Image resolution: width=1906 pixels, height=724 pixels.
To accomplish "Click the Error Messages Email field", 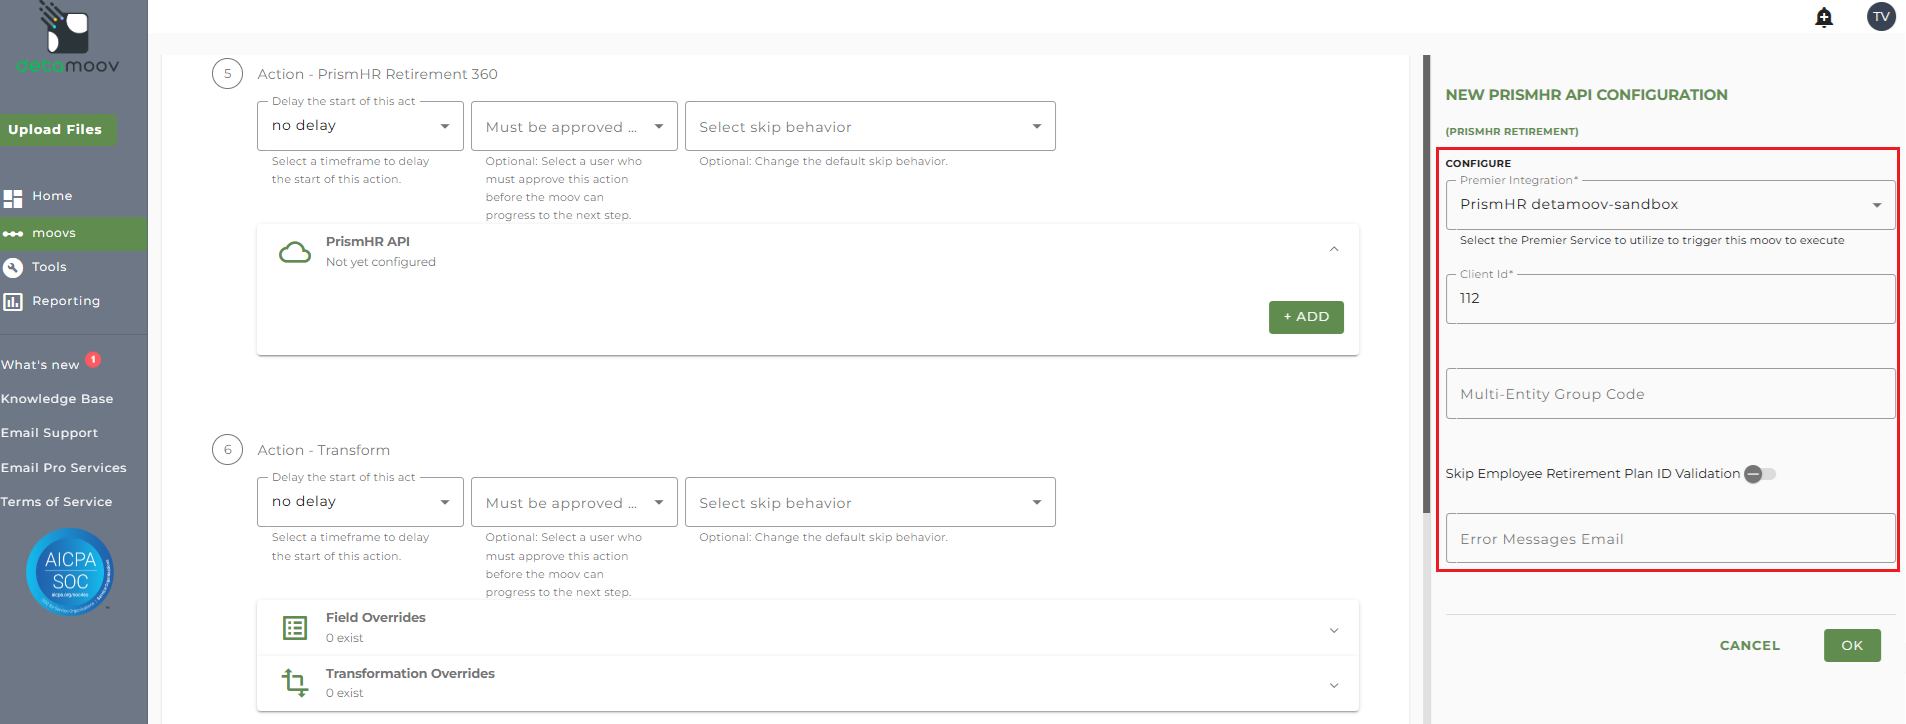I will point(1670,539).
